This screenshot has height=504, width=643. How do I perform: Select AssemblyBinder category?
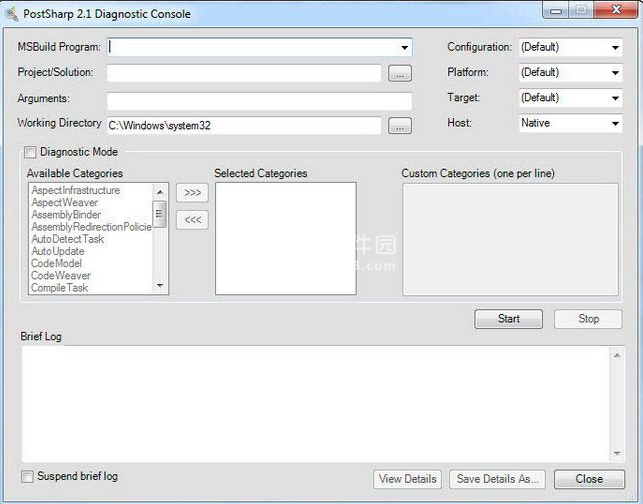(66, 214)
